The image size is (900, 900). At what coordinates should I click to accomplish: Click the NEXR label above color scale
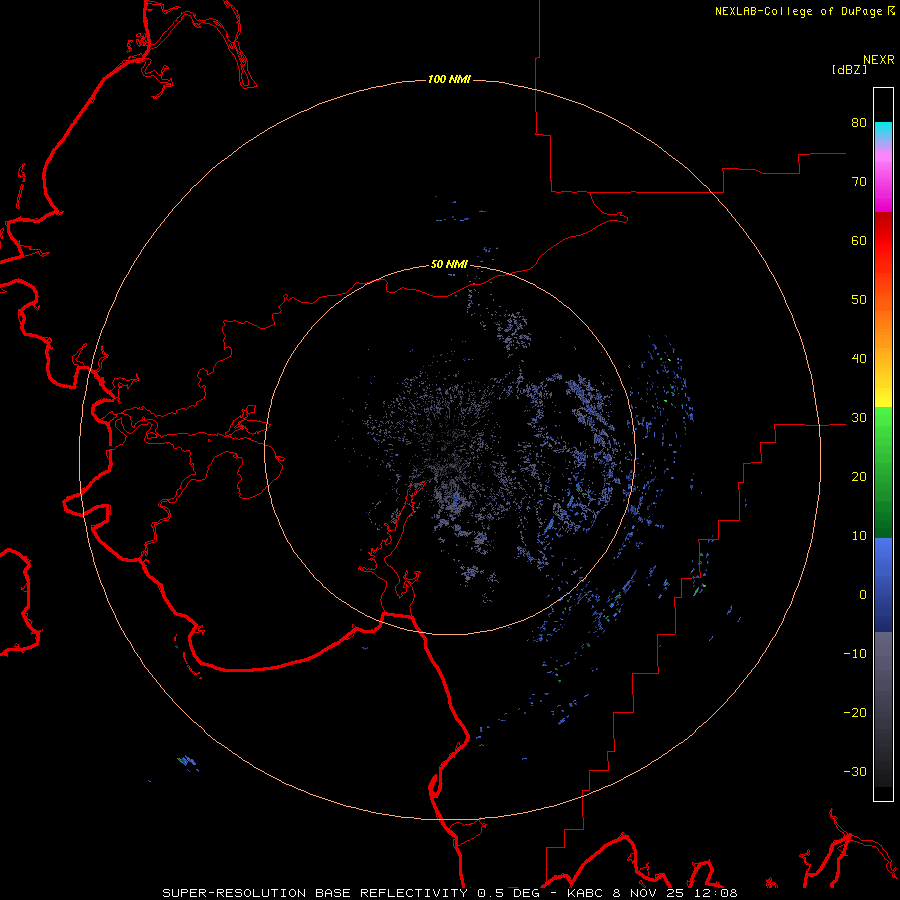click(879, 60)
